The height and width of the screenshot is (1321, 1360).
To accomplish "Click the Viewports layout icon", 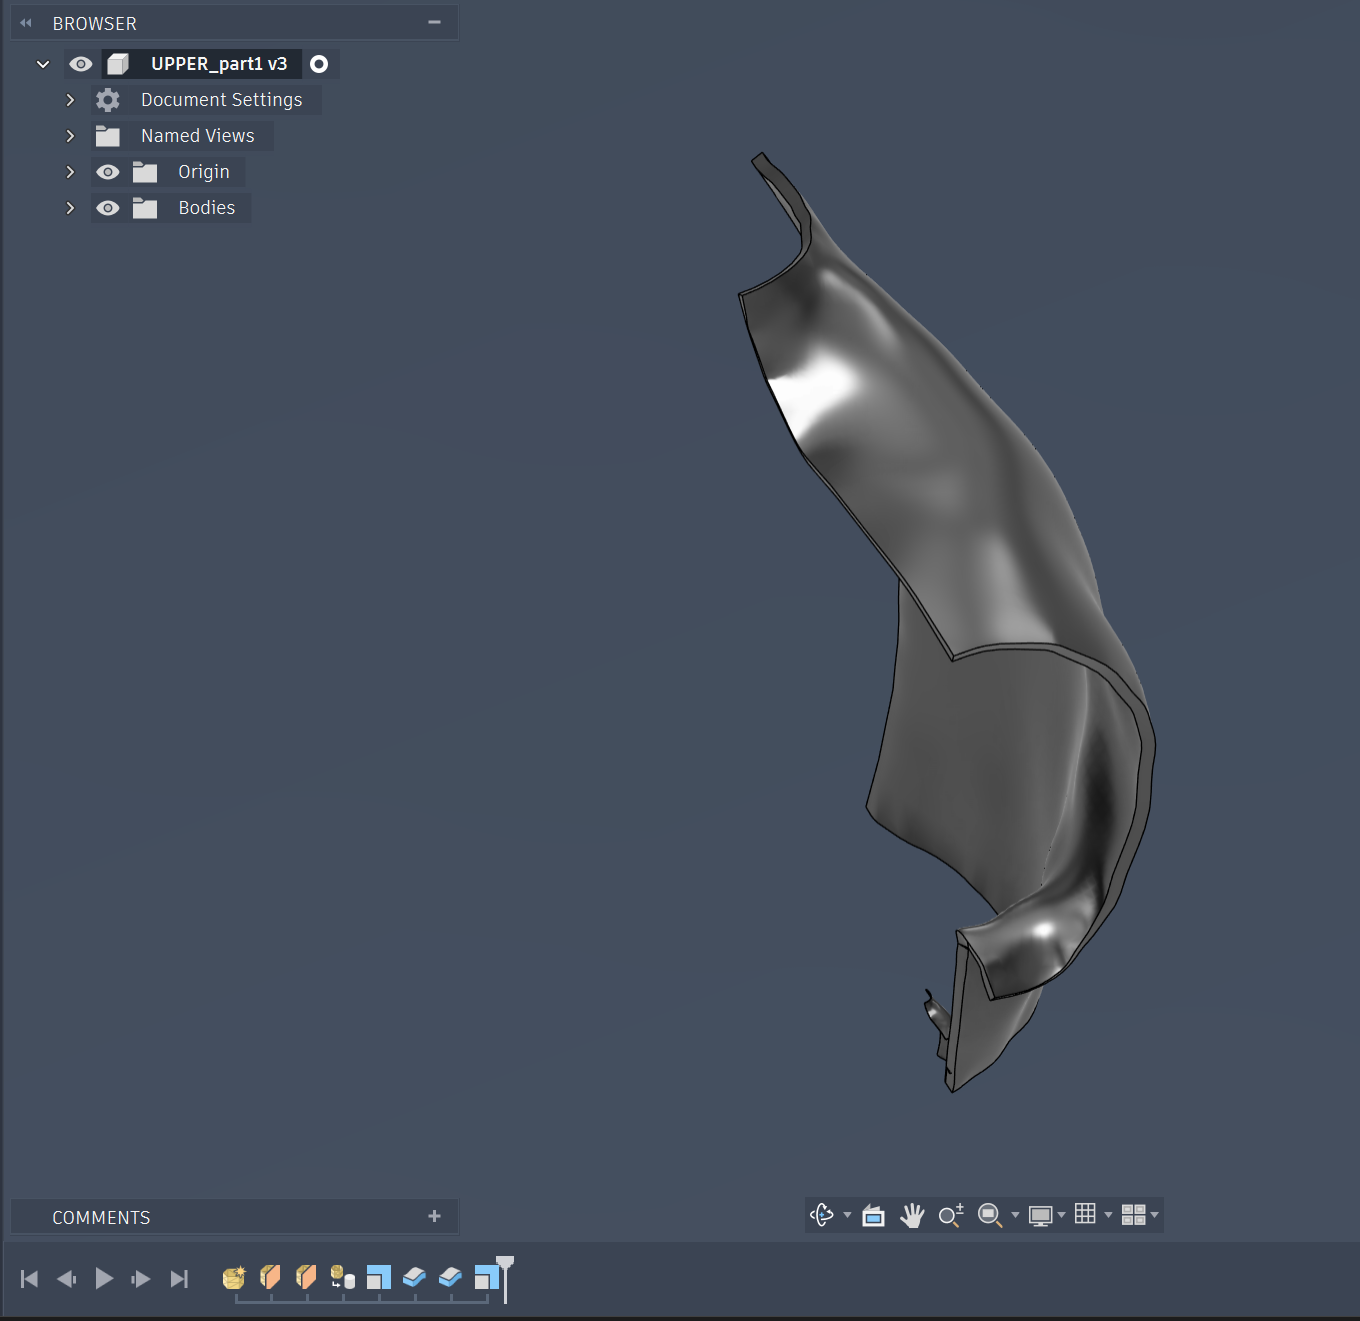I will 1133,1215.
